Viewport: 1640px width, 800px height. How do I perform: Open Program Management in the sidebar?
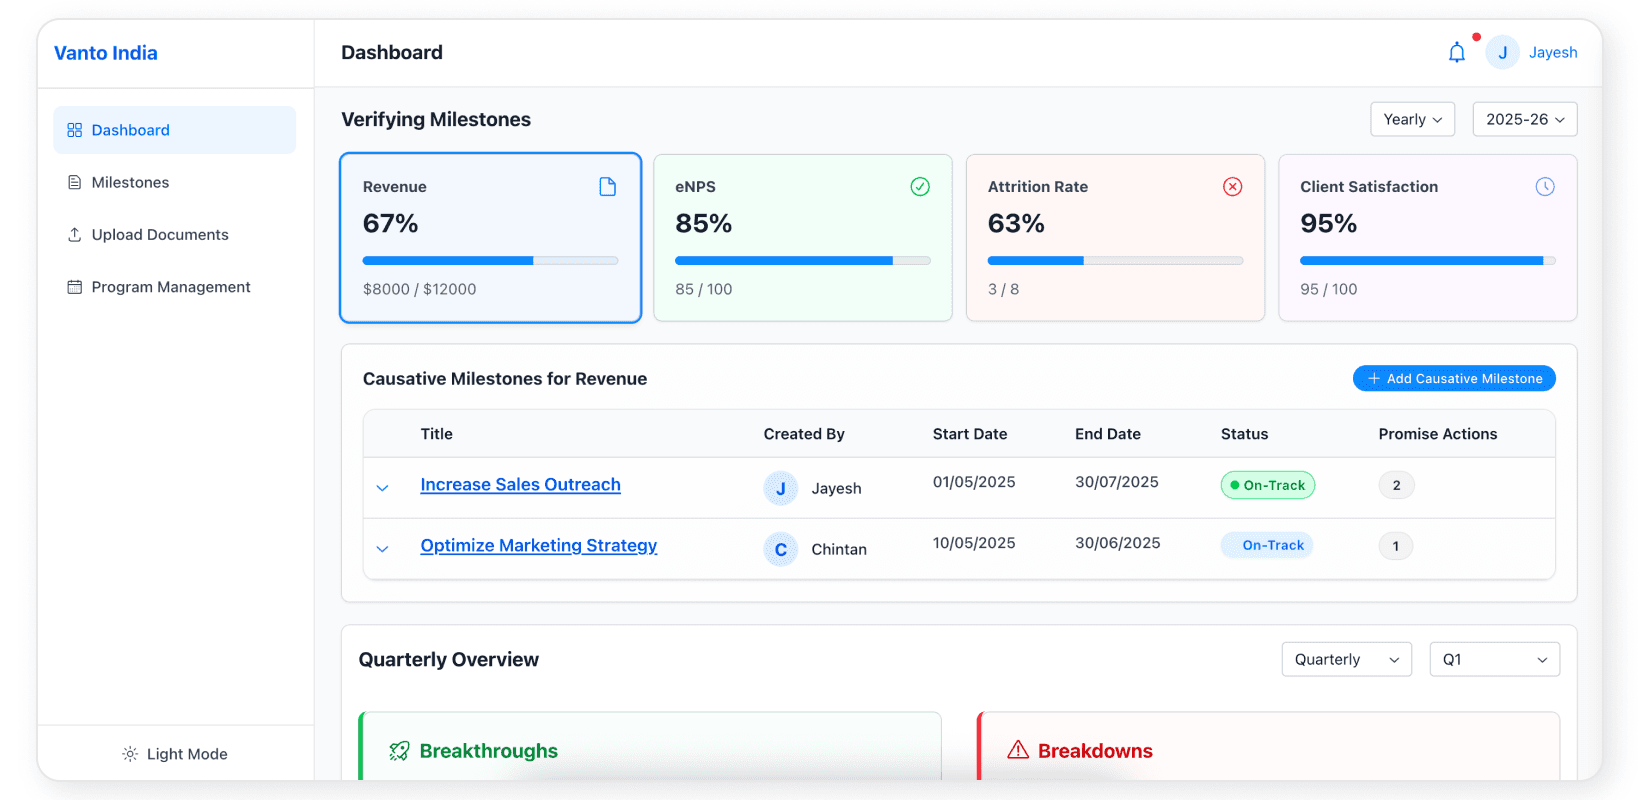[x=175, y=287]
